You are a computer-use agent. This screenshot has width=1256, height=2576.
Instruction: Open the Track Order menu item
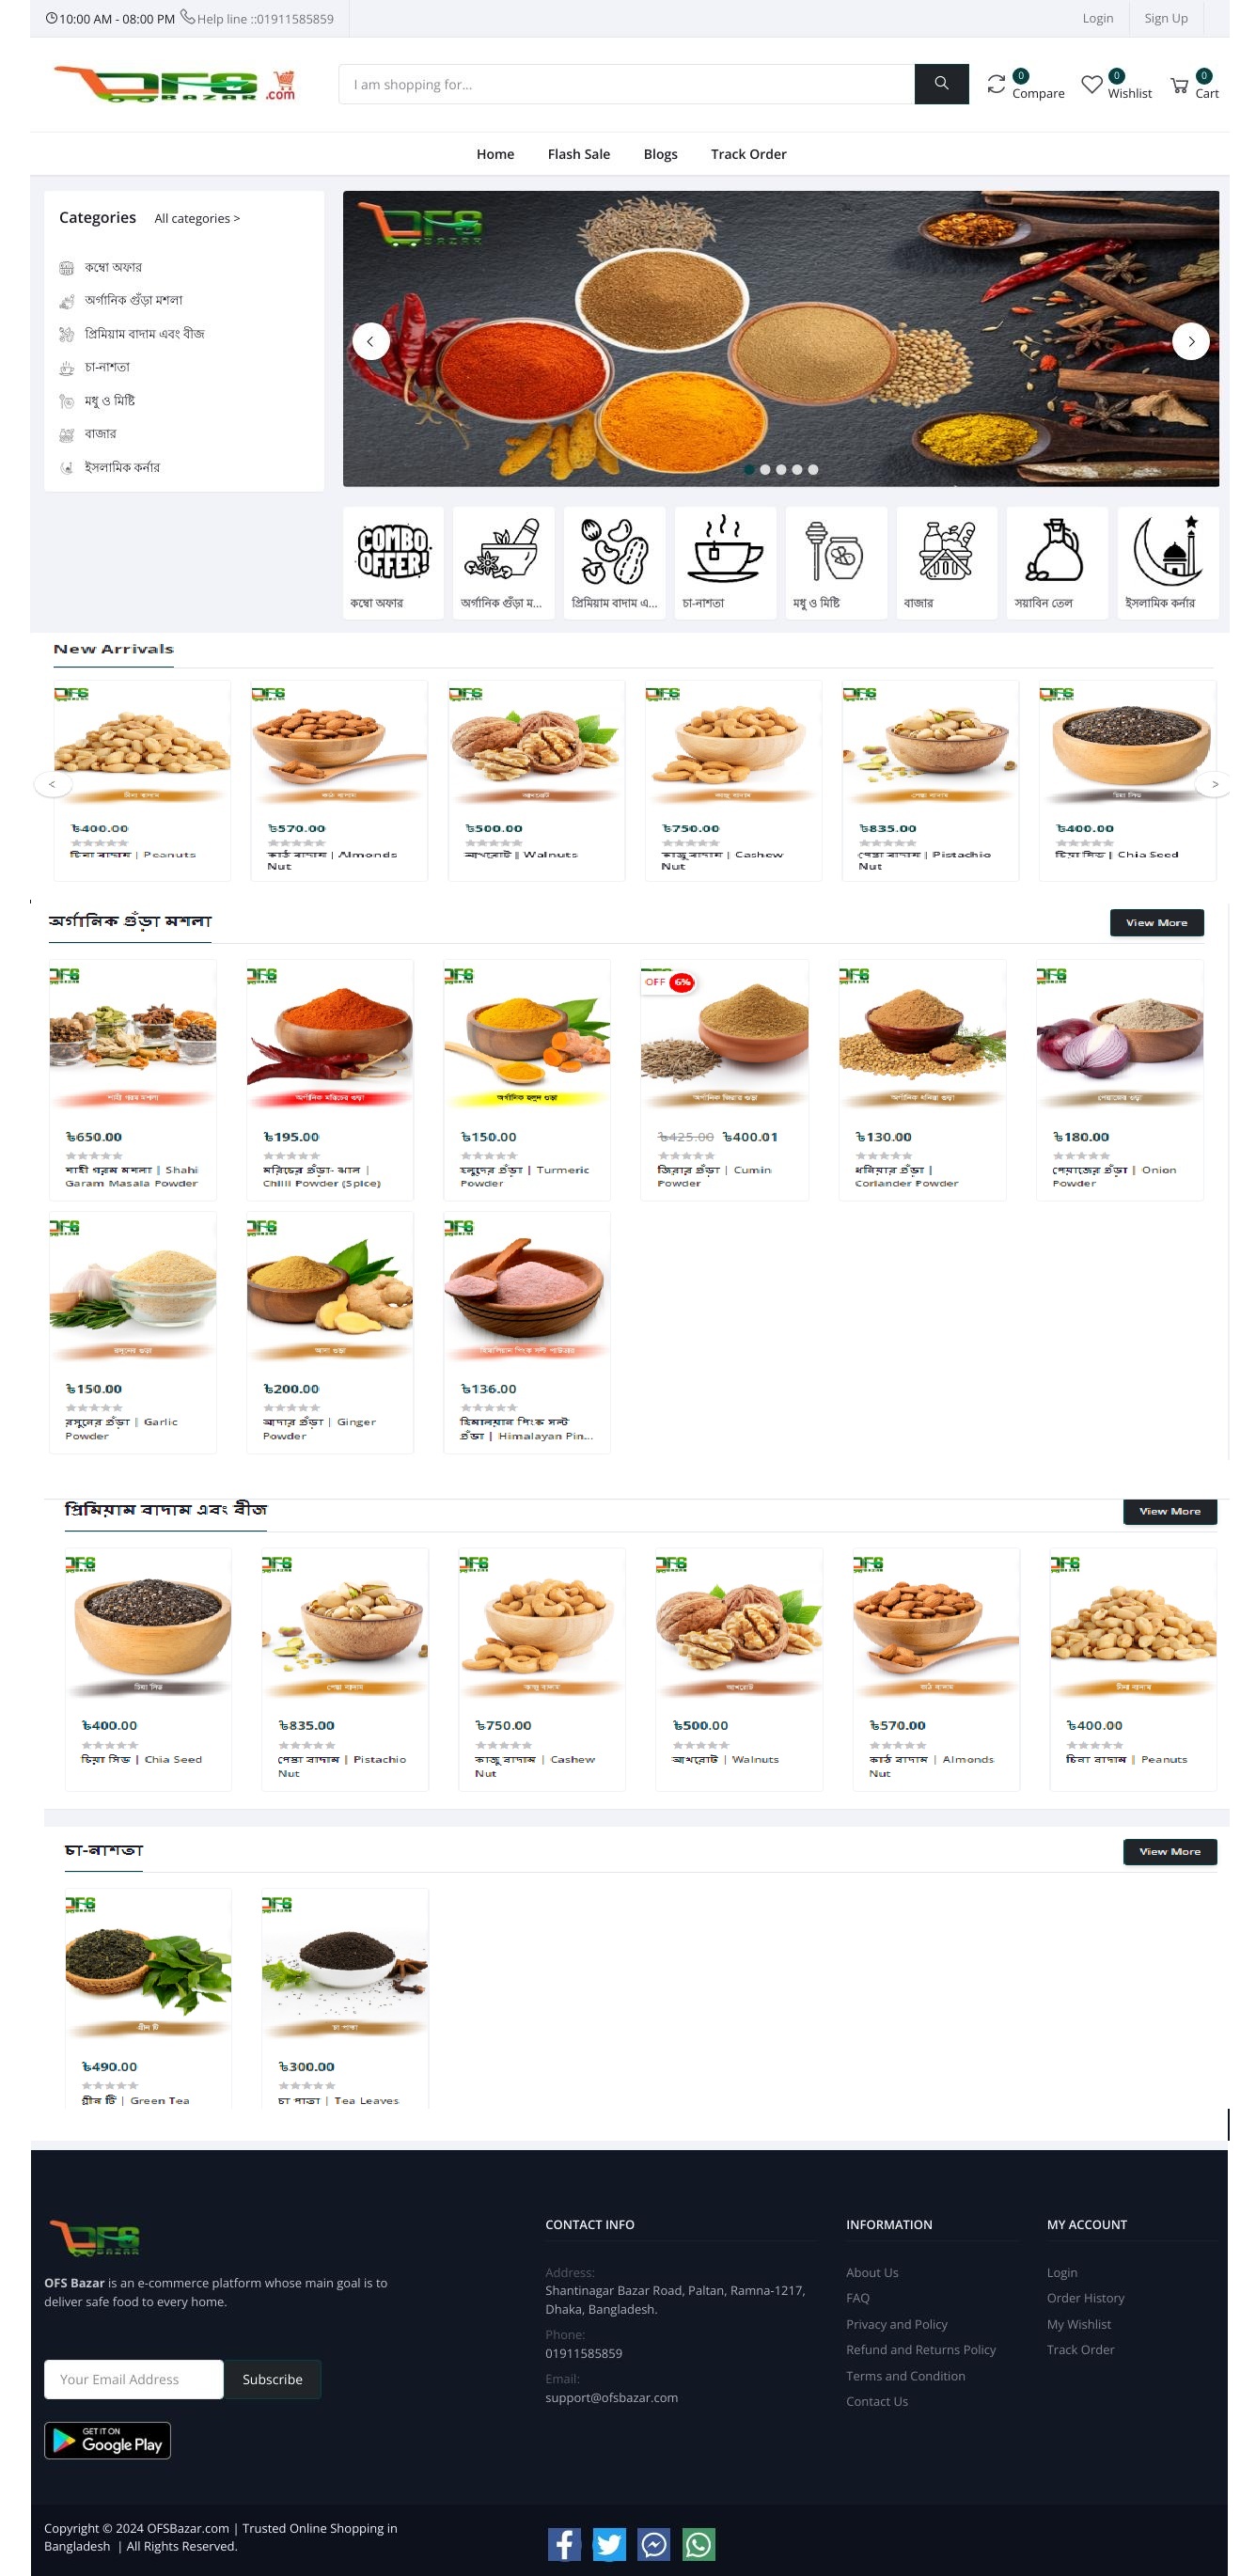748,154
